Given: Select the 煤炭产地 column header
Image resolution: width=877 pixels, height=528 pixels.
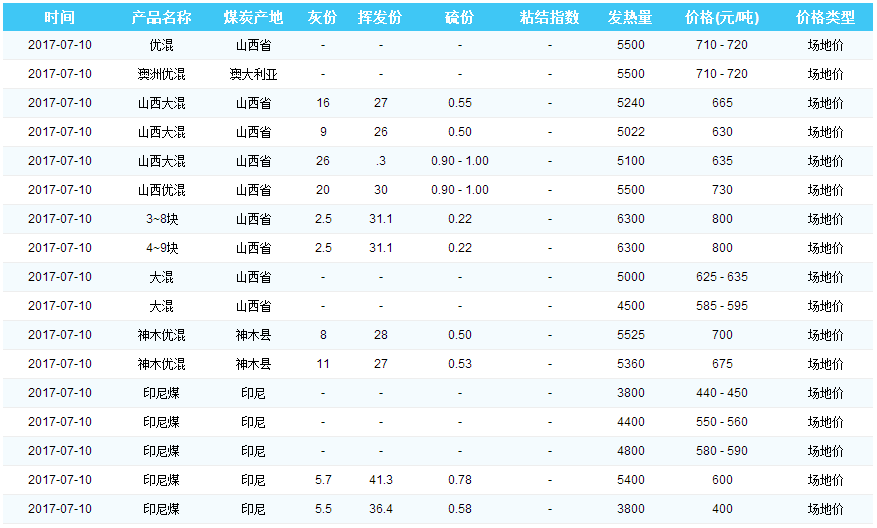Looking at the screenshot, I should tap(253, 18).
